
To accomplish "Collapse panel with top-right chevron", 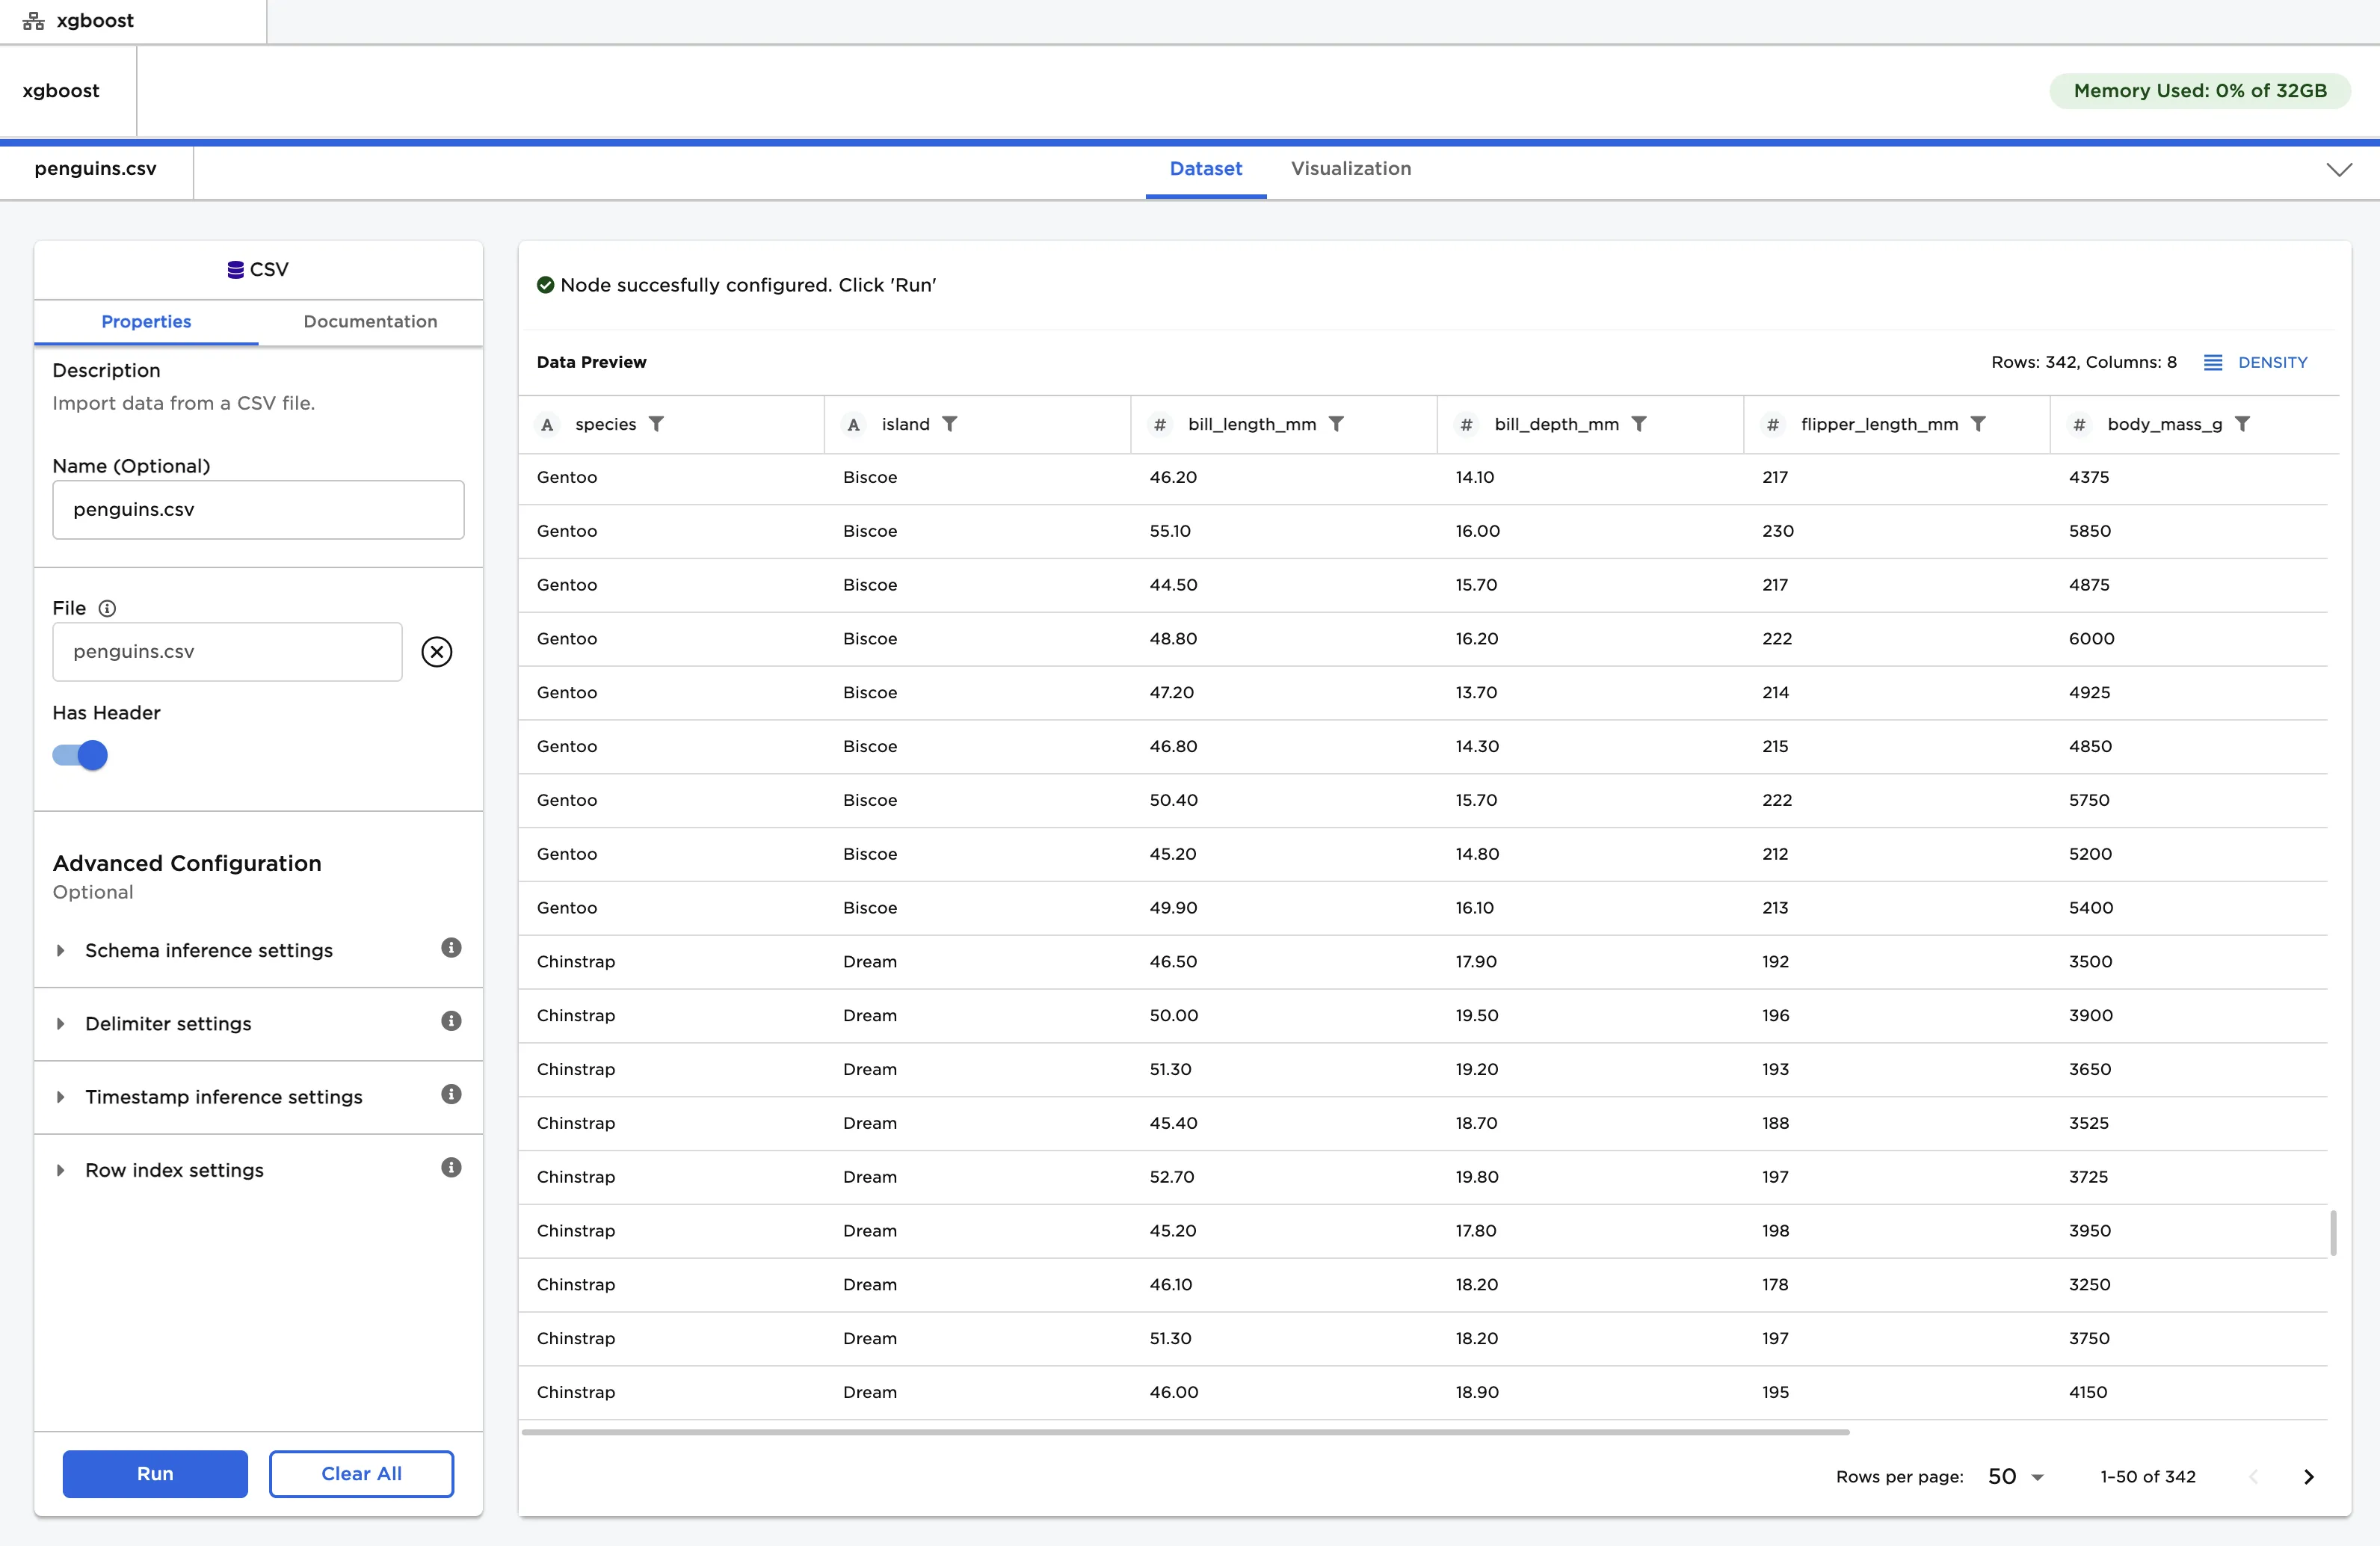I will point(2339,169).
